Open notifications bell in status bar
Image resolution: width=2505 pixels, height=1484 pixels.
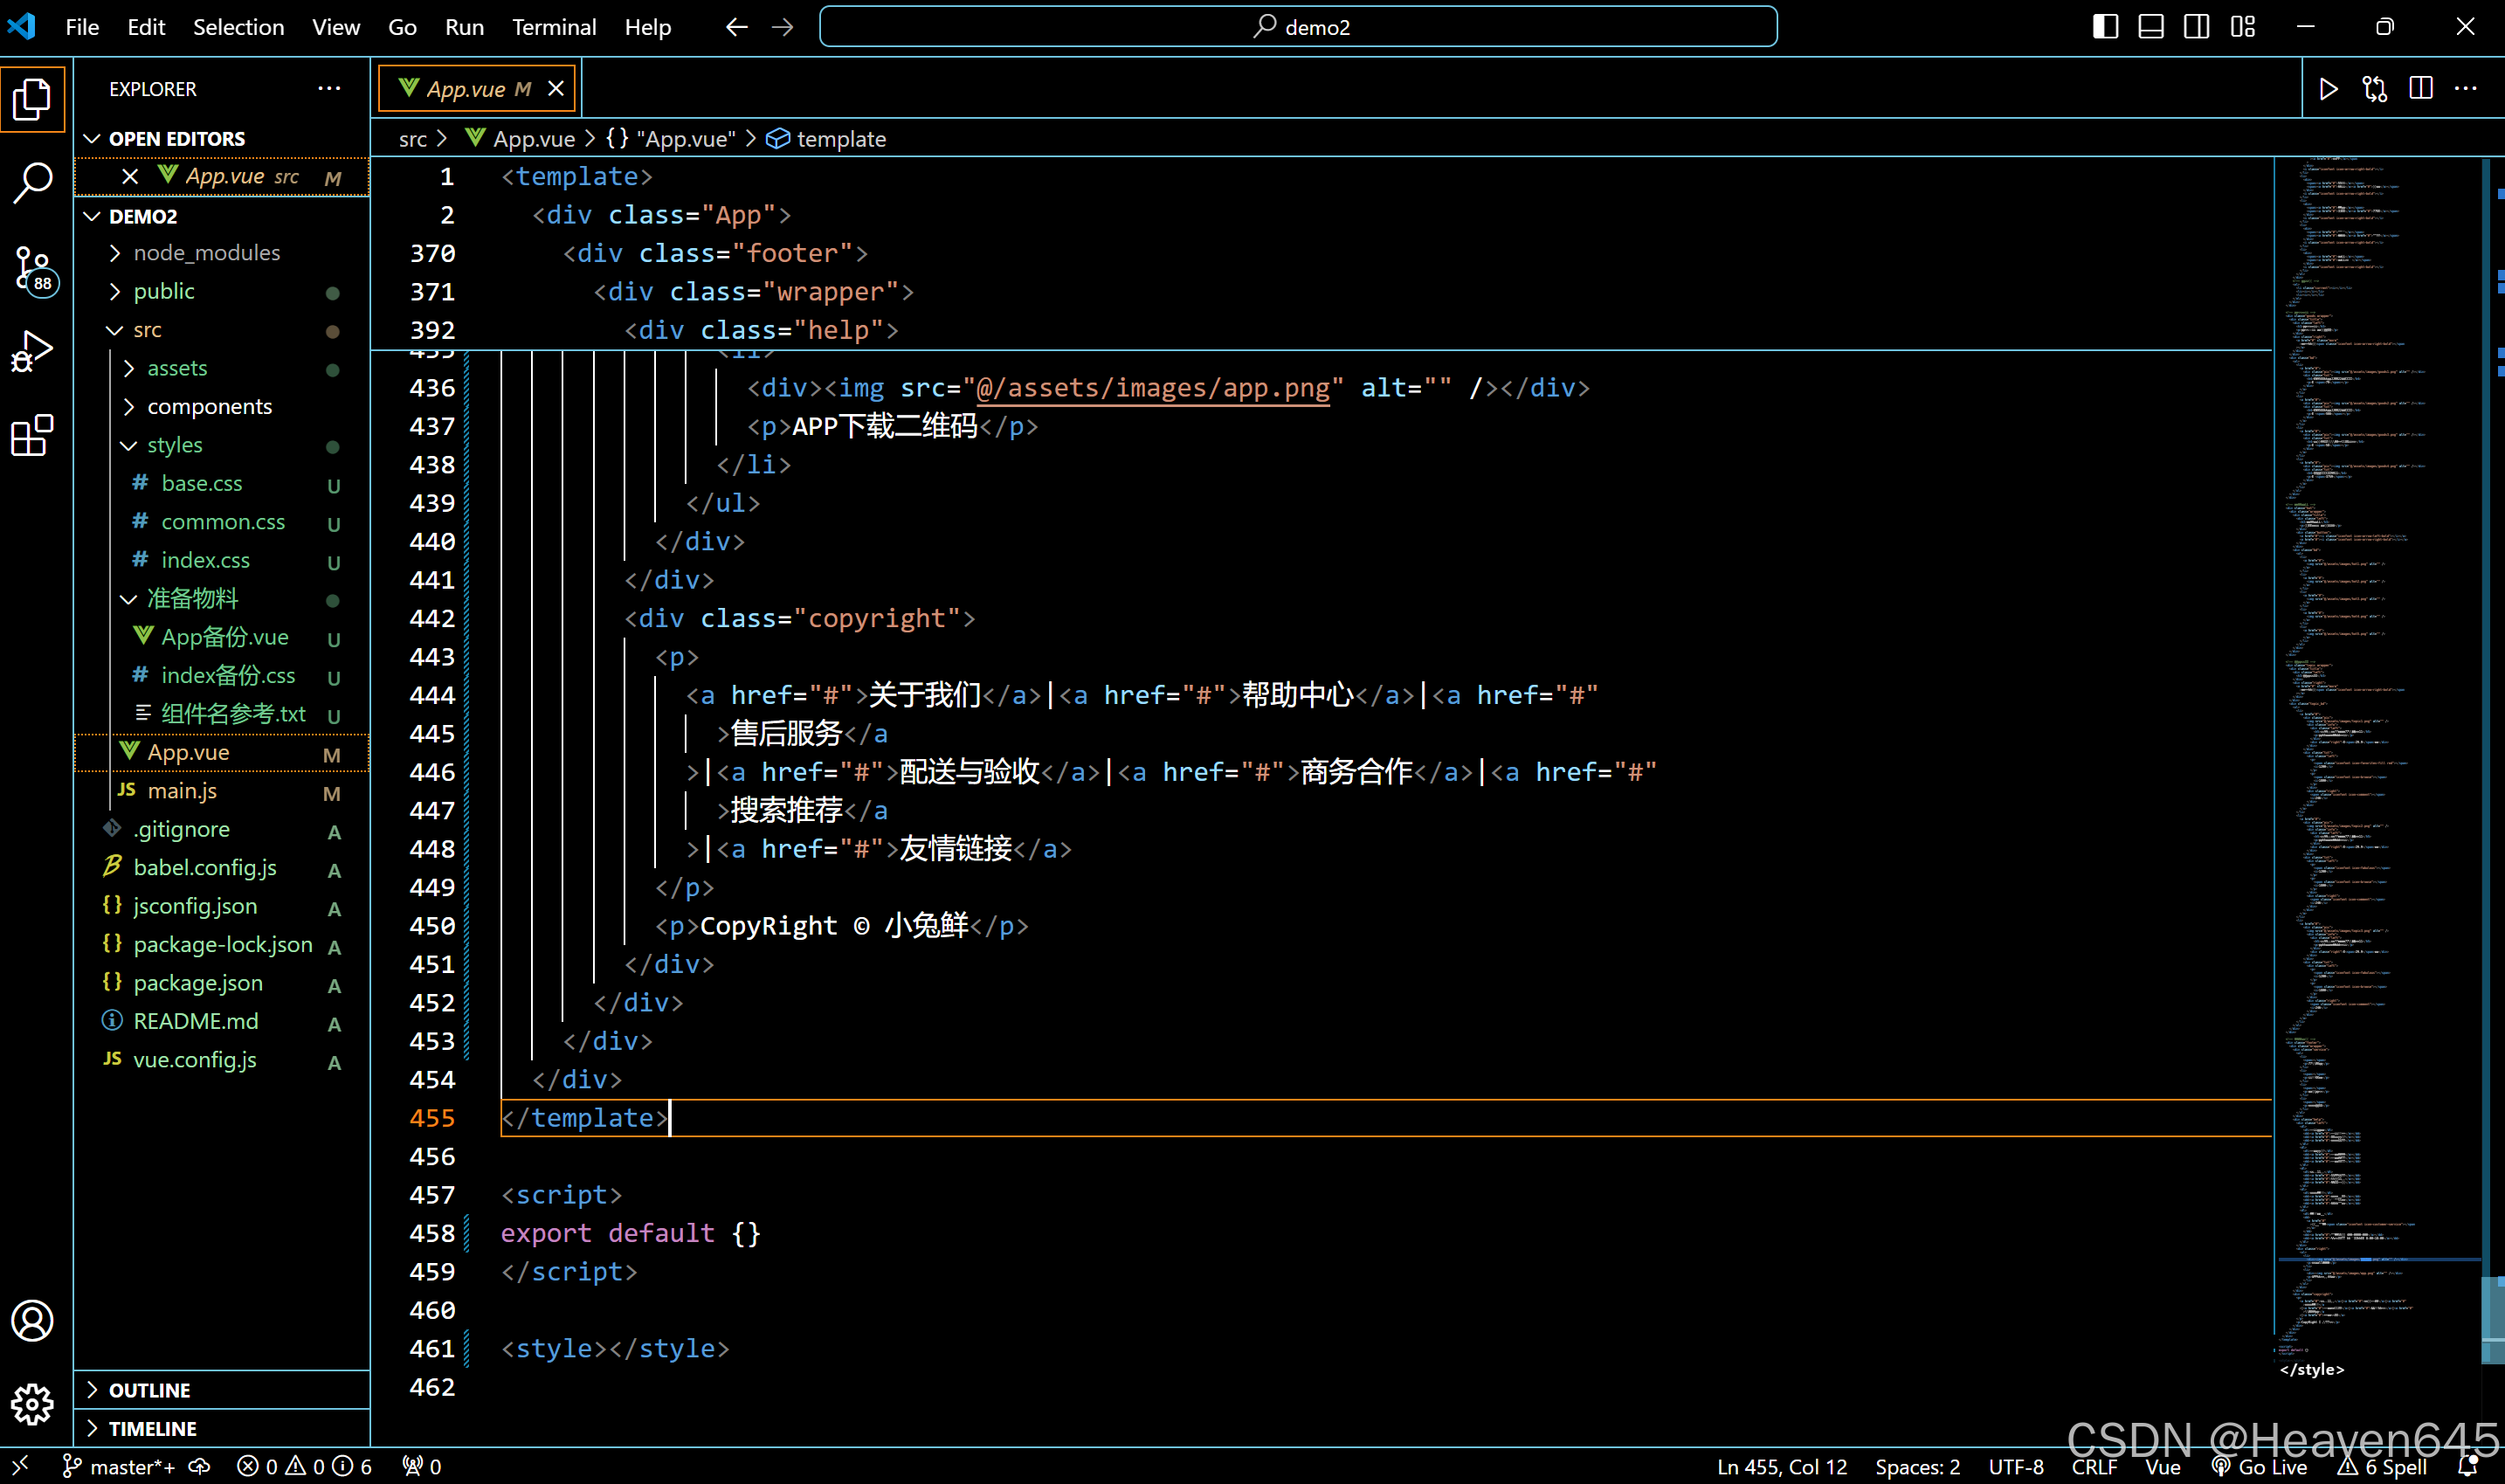(x=2467, y=1466)
